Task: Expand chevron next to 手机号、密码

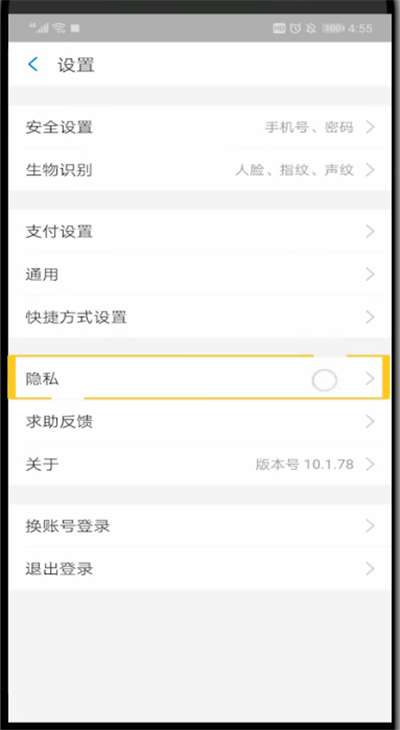Action: [370, 127]
